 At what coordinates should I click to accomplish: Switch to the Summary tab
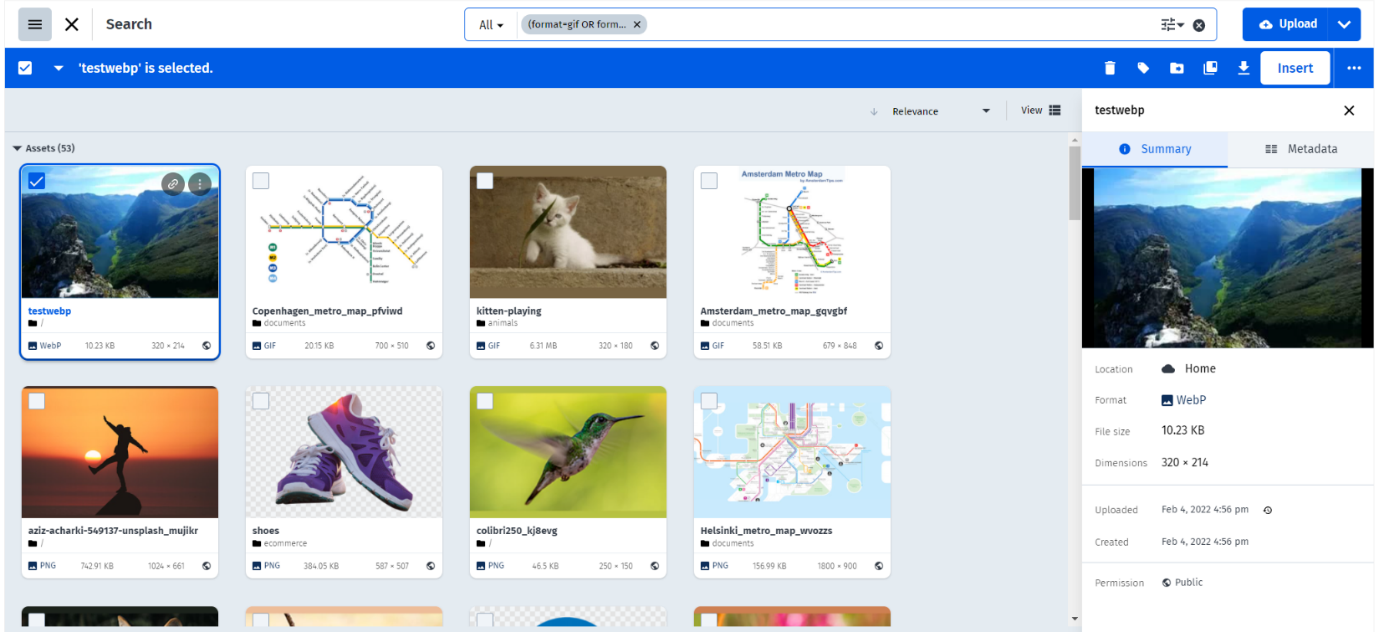click(x=1154, y=149)
